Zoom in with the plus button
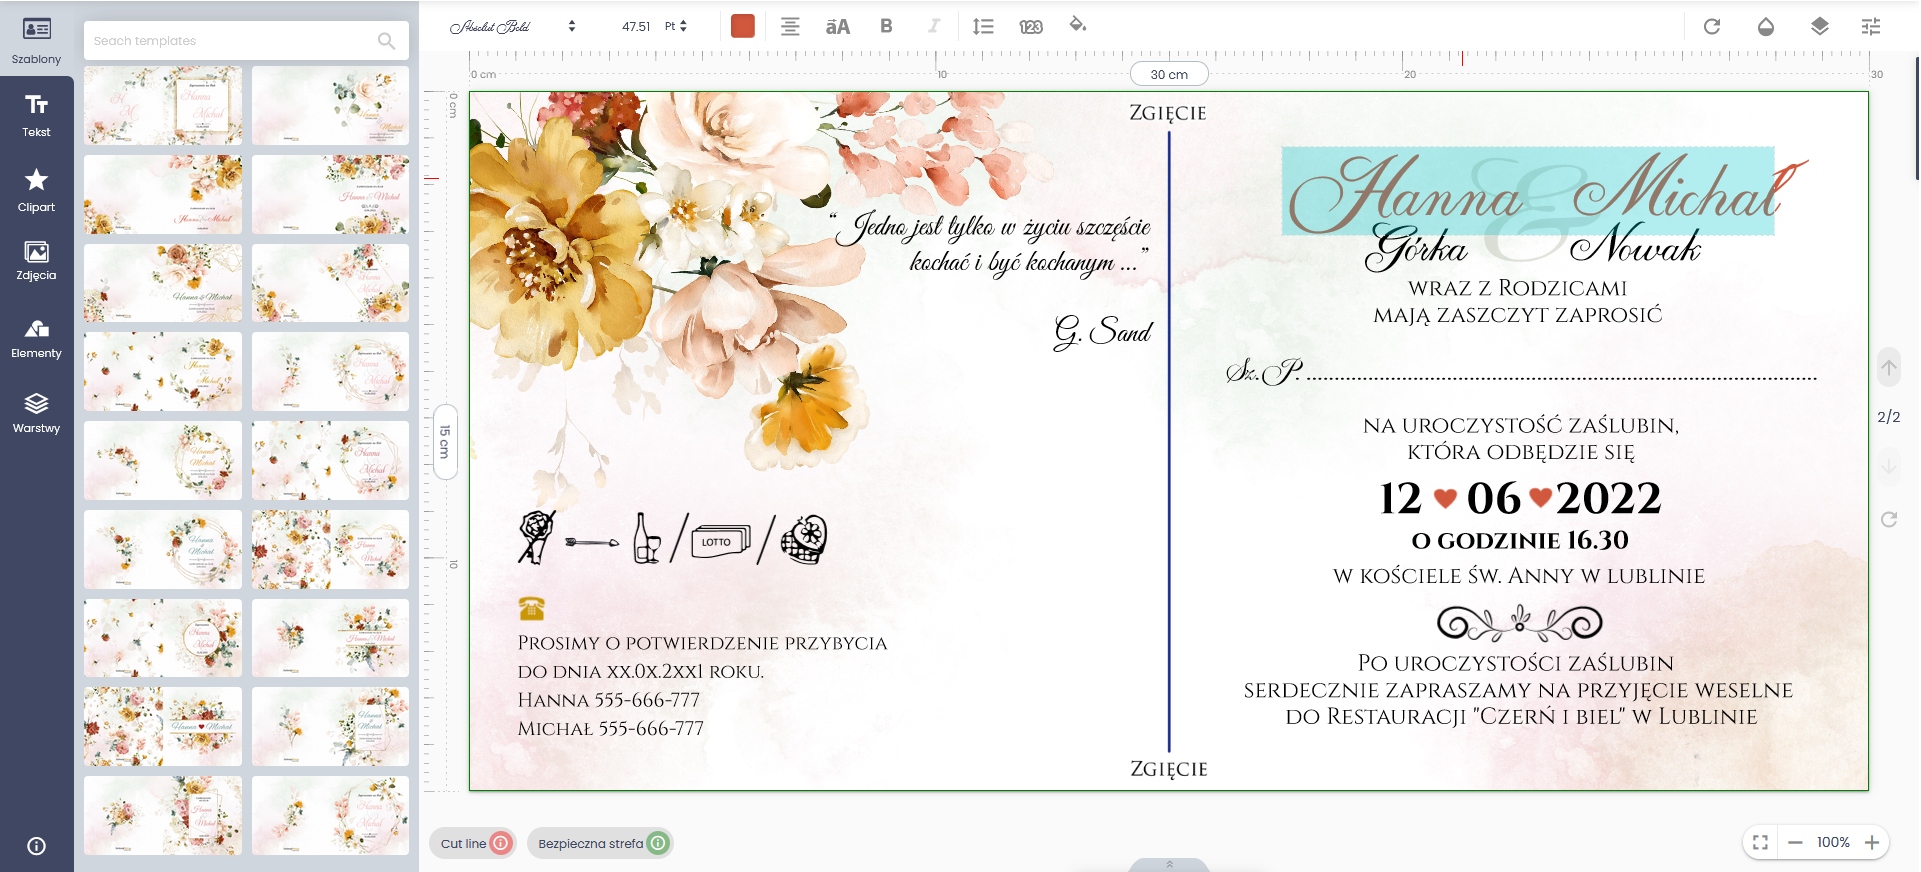The height and width of the screenshot is (872, 1921). 1872,842
